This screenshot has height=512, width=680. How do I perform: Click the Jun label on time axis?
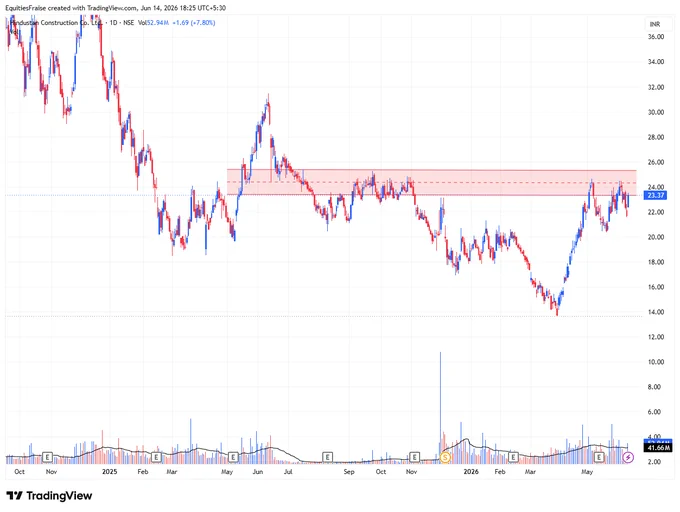(258, 472)
